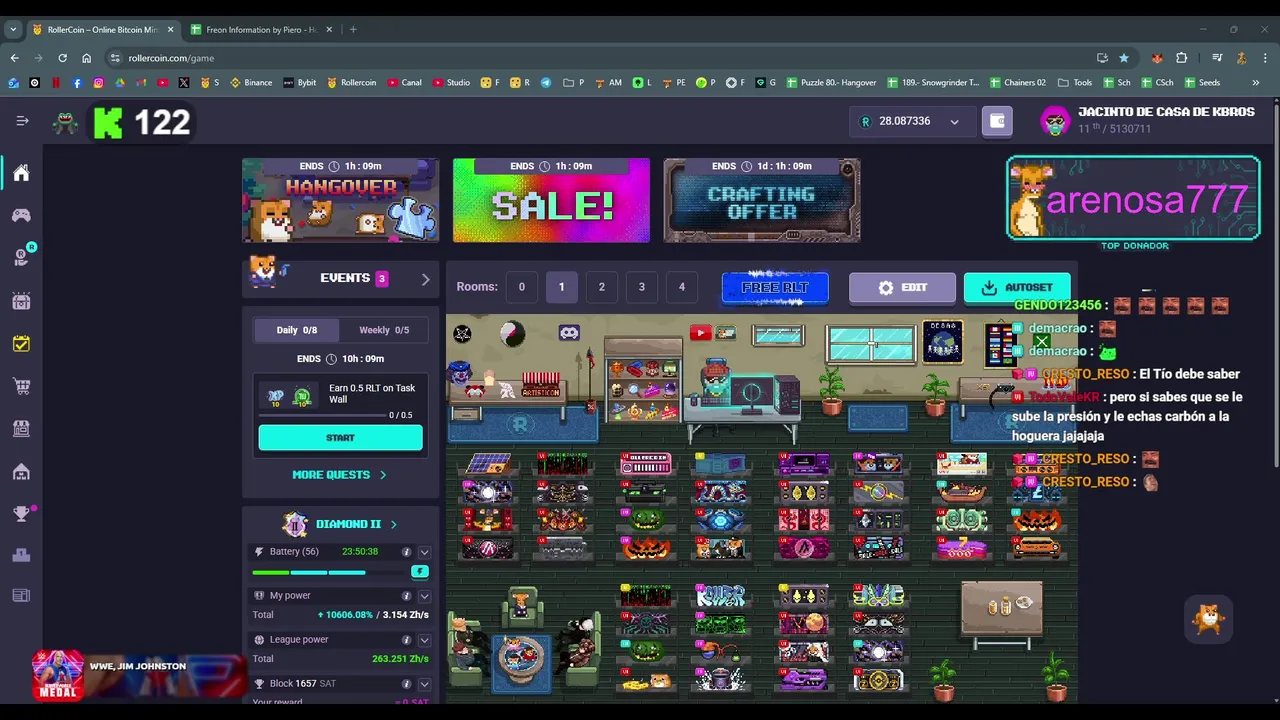Expand the League power section chevron
This screenshot has width=1280, height=720.
(424, 640)
